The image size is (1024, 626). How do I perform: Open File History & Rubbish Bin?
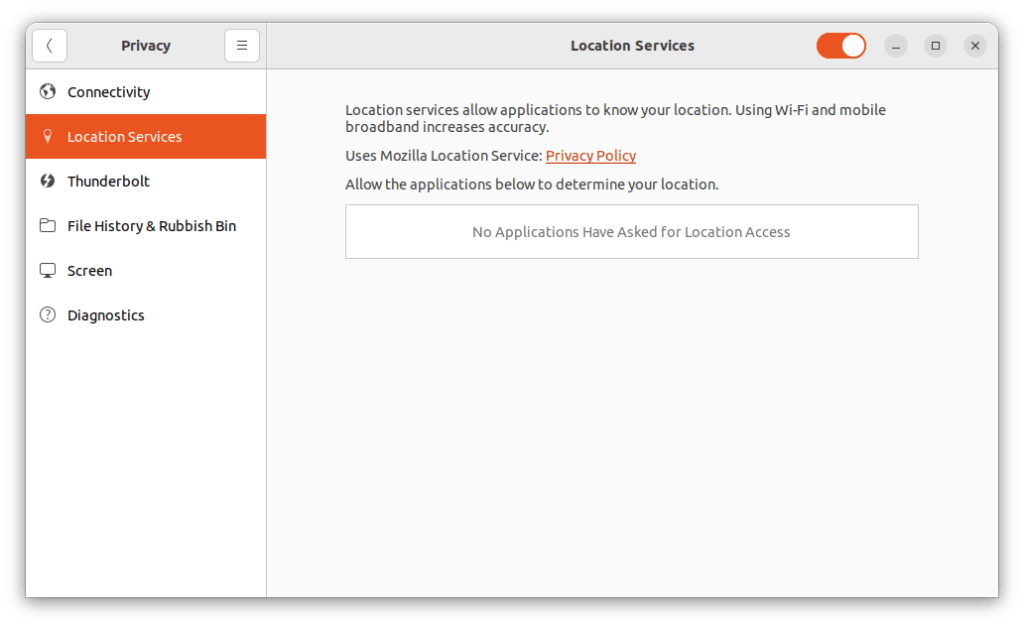[x=146, y=226]
